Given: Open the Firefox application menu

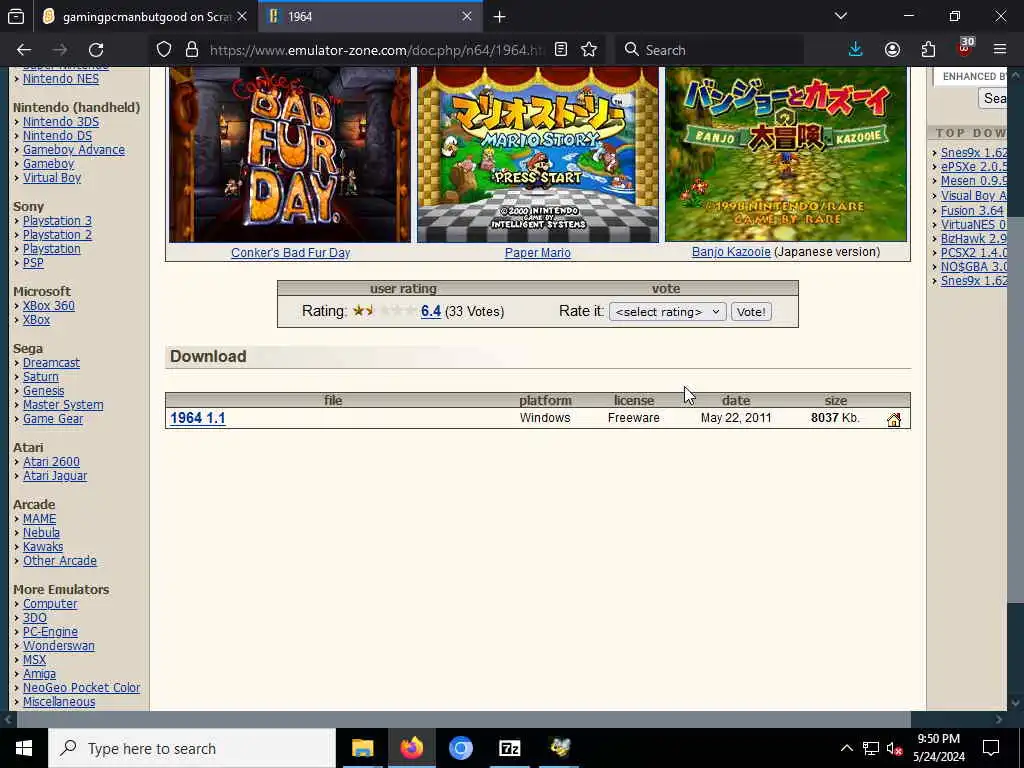Looking at the screenshot, I should pyautogui.click(x=1000, y=50).
